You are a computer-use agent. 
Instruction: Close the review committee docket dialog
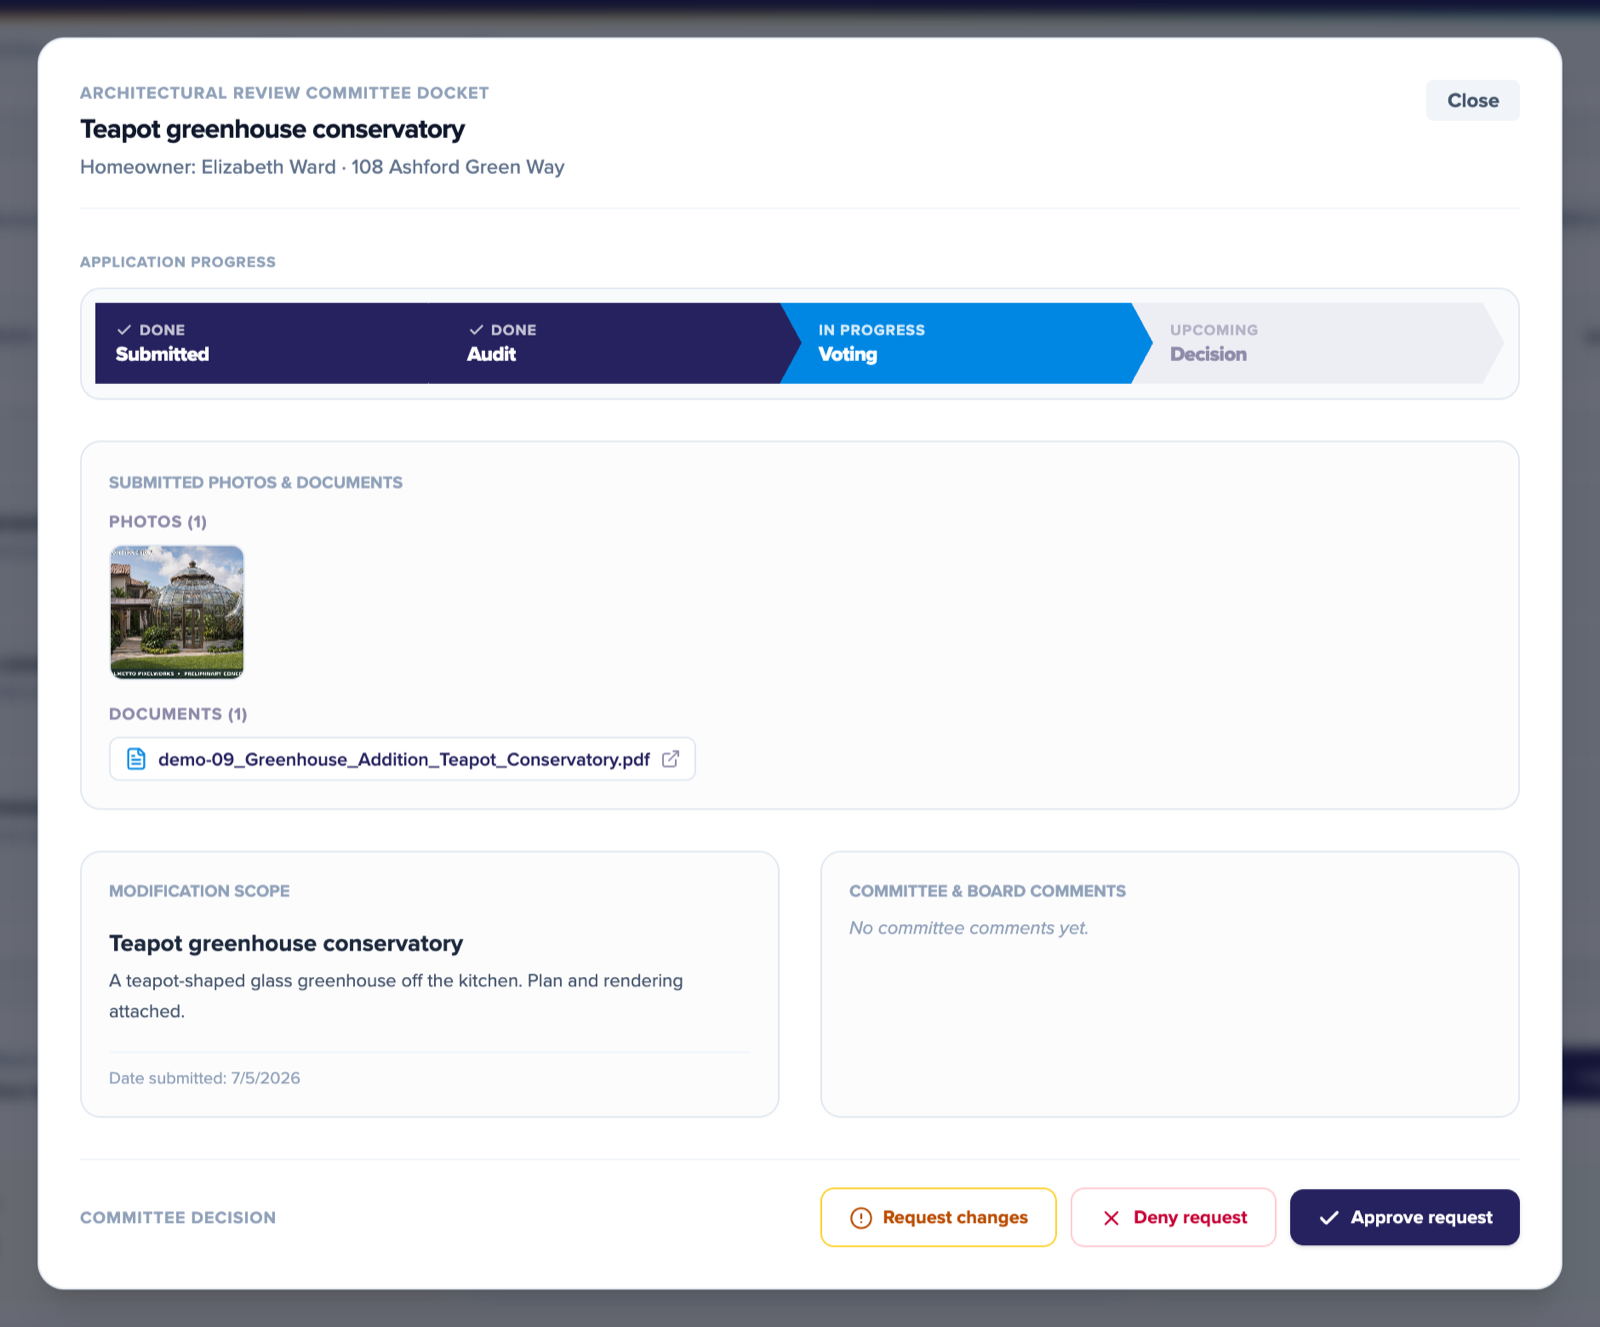(x=1472, y=100)
